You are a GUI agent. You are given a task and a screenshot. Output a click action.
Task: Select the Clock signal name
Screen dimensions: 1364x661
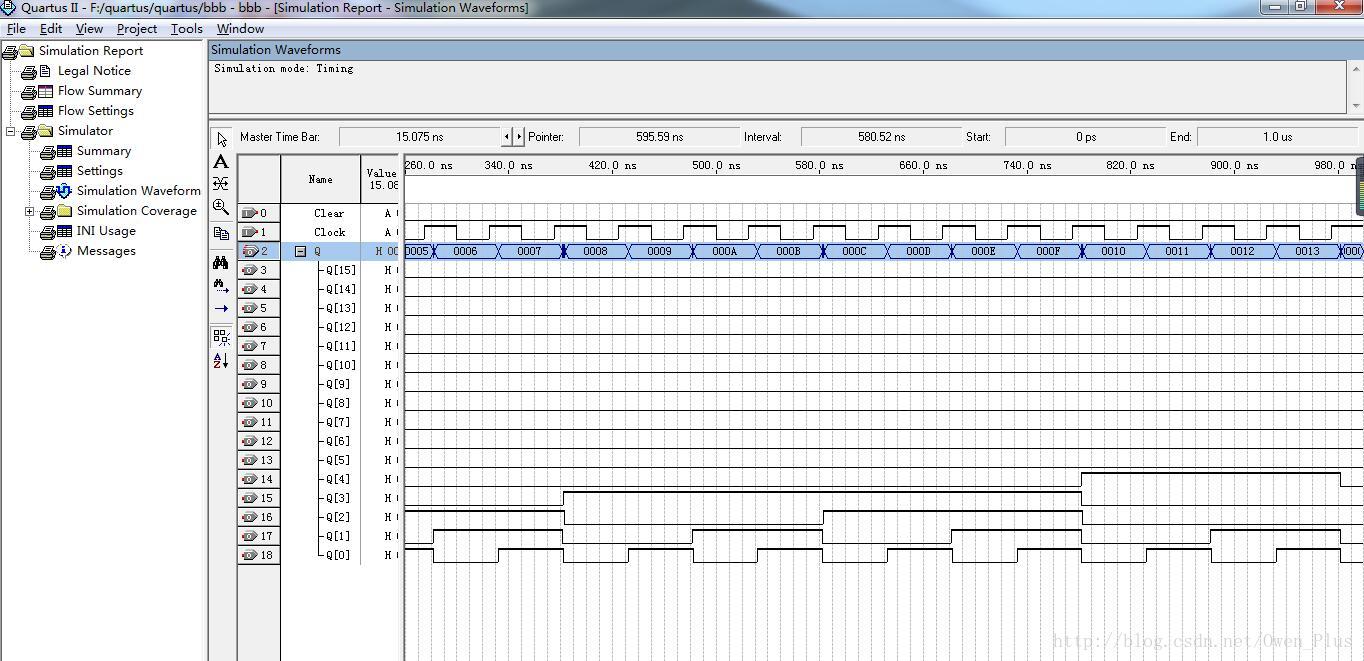tap(329, 232)
